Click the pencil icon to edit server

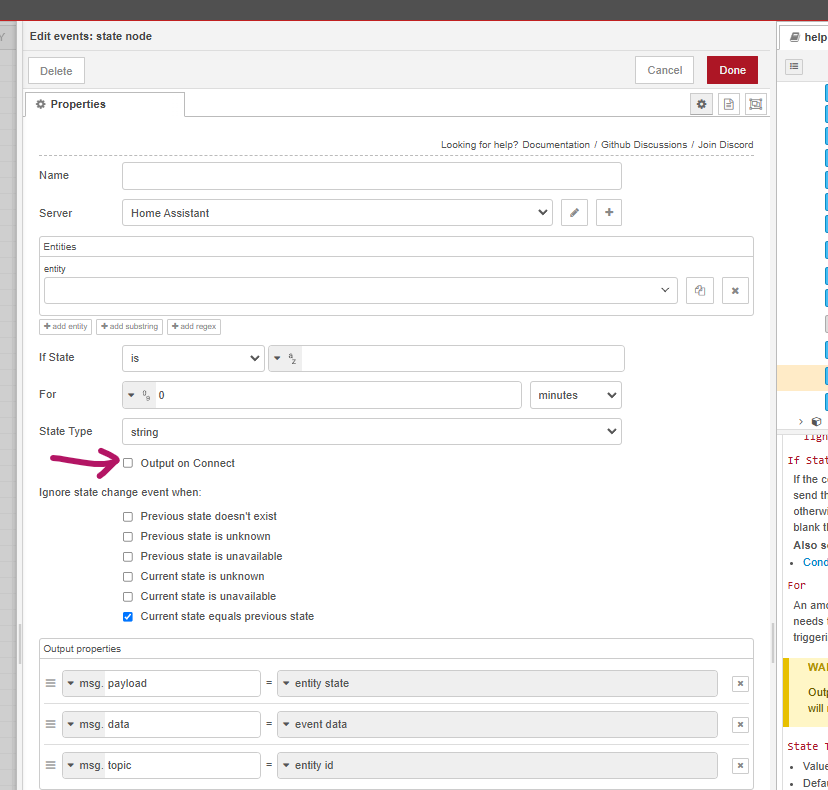click(x=574, y=212)
